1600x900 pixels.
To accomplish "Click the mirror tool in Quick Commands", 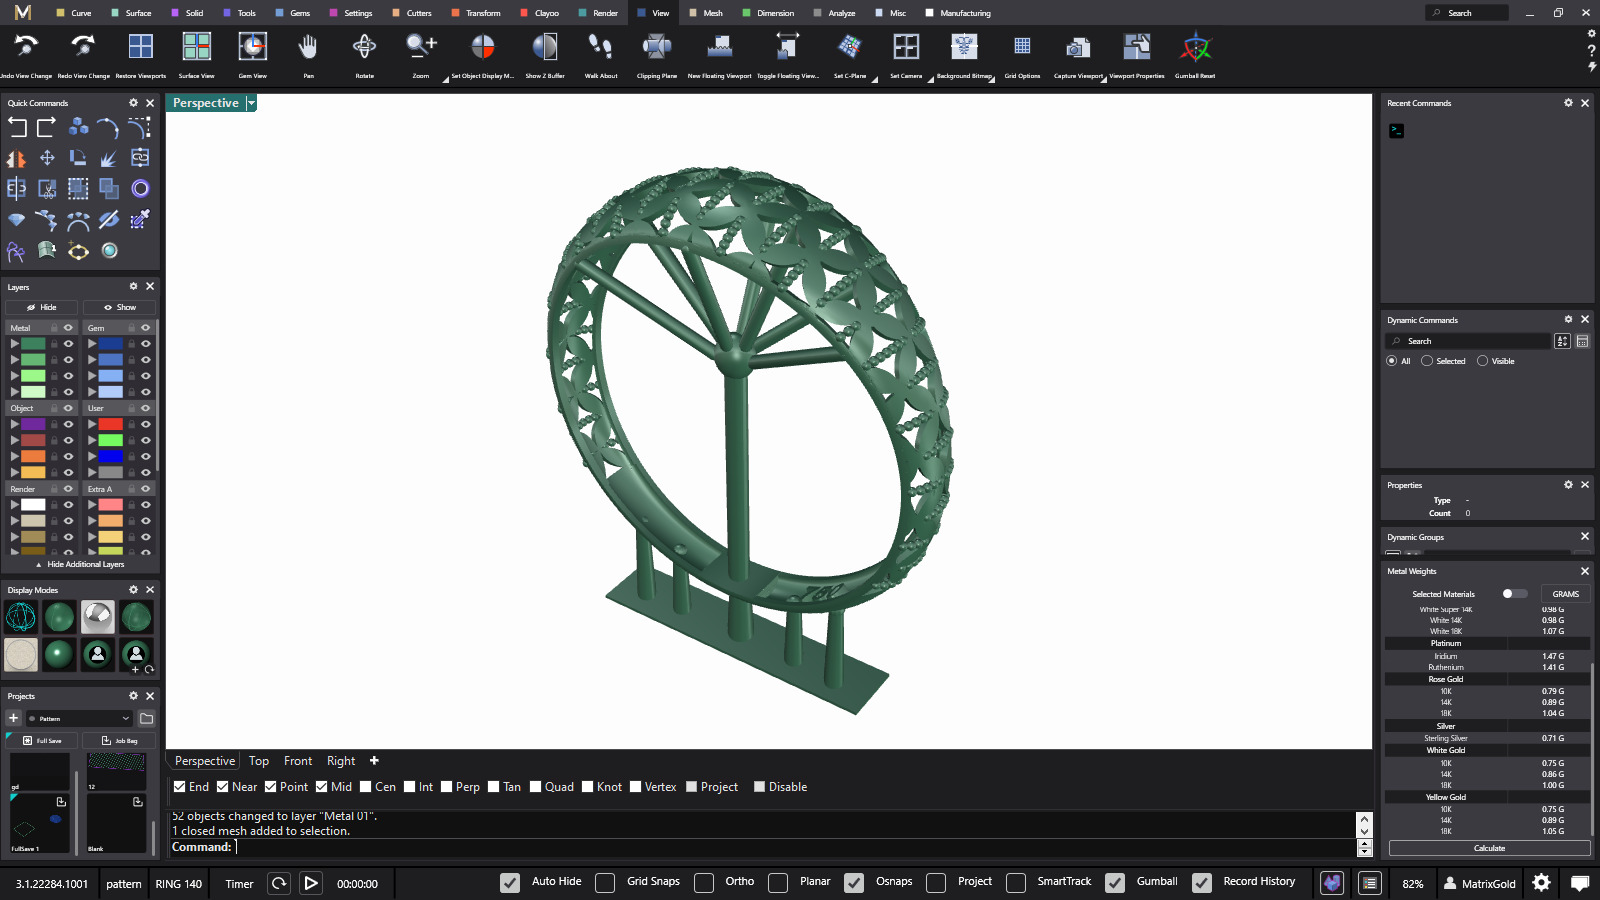I will [x=16, y=158].
